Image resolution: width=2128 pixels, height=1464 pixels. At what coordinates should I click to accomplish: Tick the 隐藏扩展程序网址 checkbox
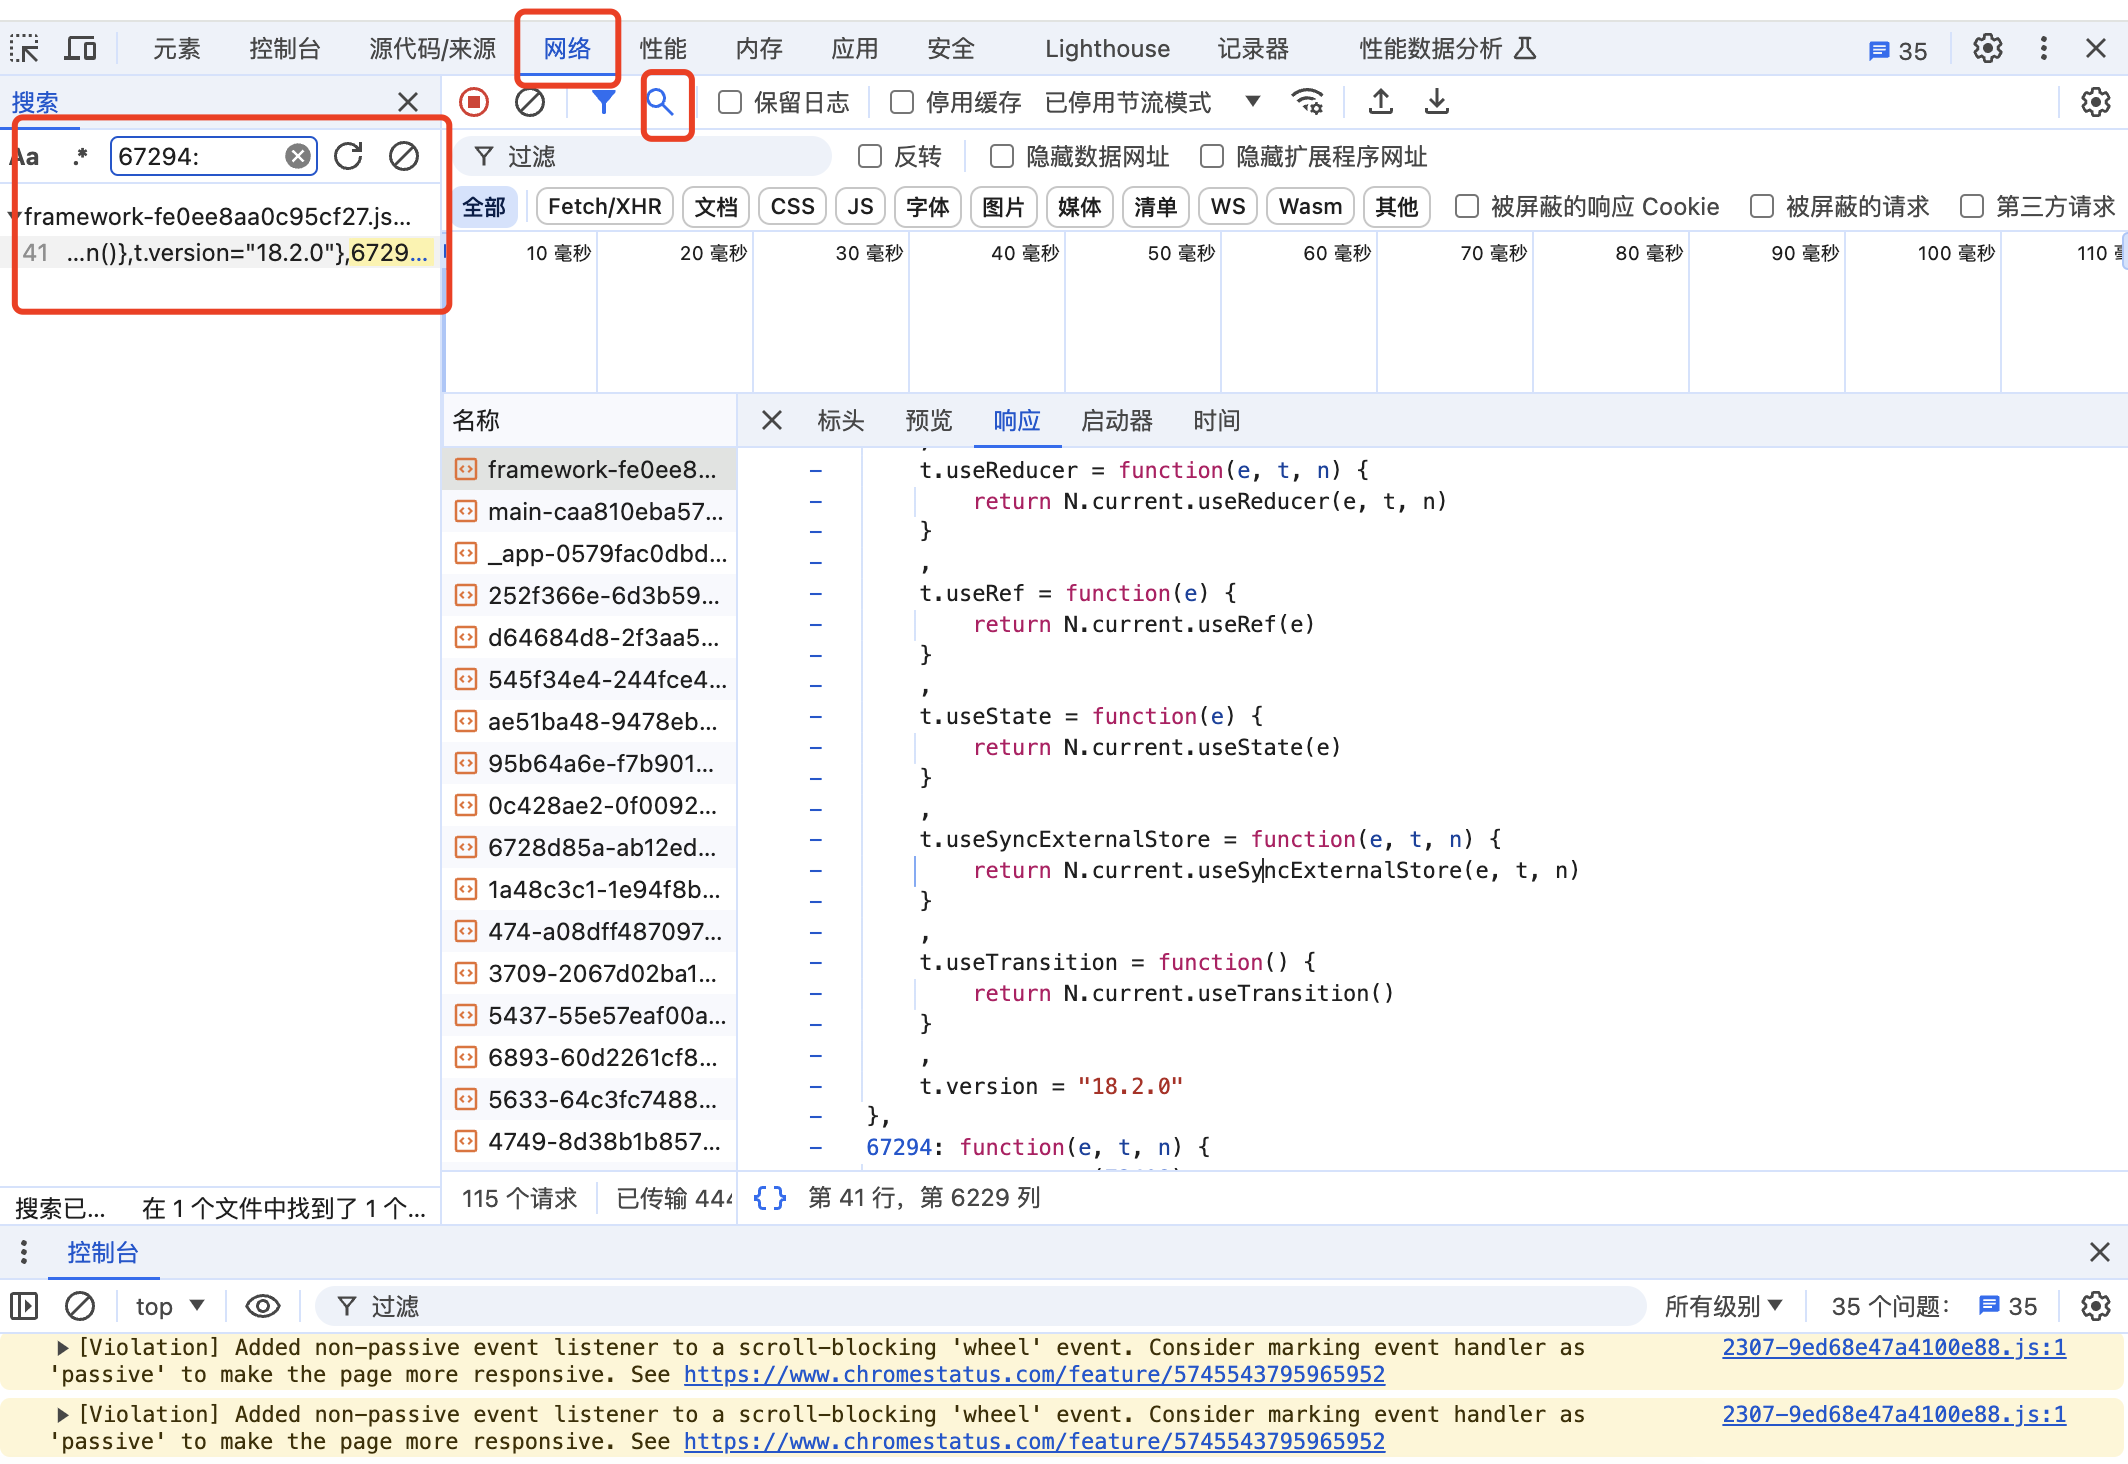point(1212,156)
